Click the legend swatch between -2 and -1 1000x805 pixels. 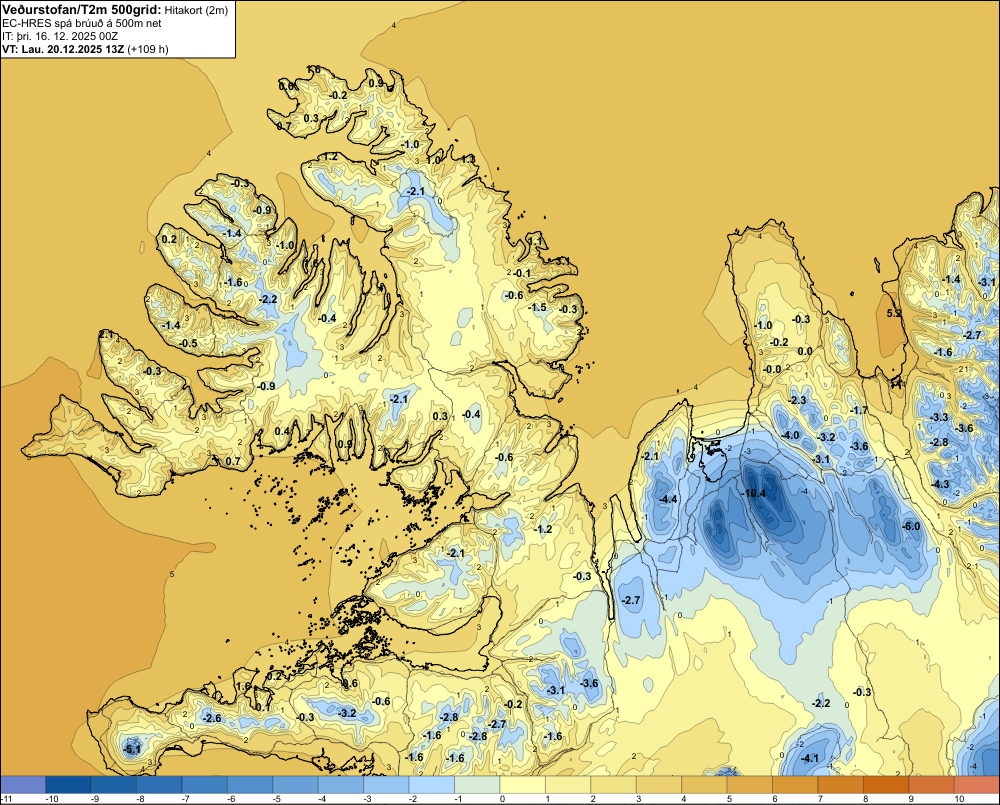coord(432,784)
